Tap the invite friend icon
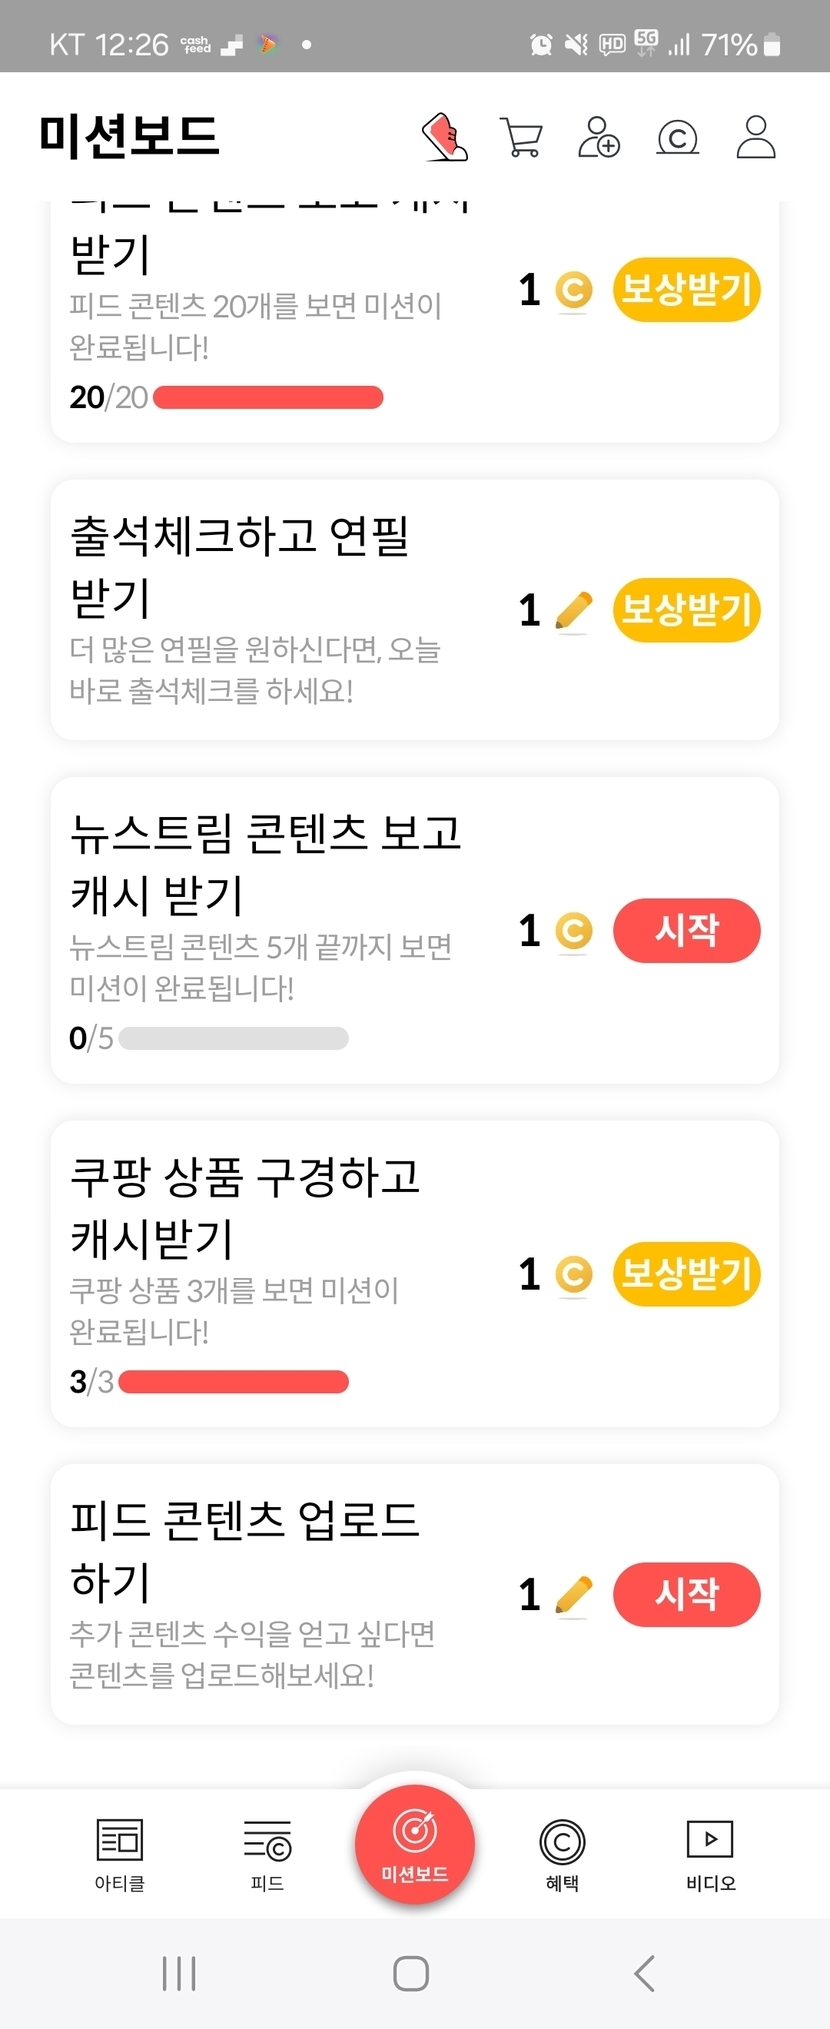The height and width of the screenshot is (2029, 830). coord(599,137)
